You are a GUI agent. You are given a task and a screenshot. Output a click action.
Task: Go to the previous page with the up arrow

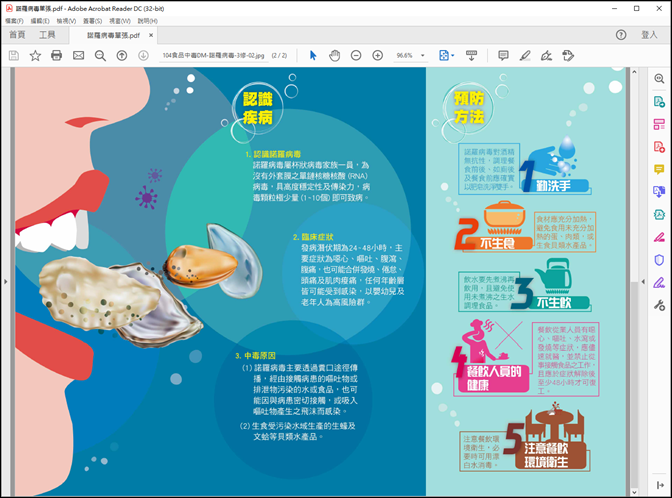click(122, 55)
